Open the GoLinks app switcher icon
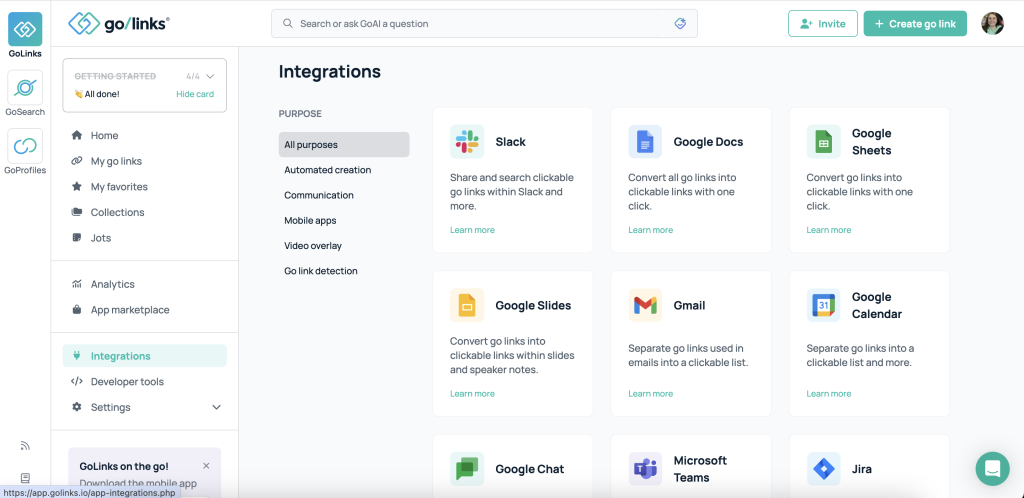 (x=25, y=29)
